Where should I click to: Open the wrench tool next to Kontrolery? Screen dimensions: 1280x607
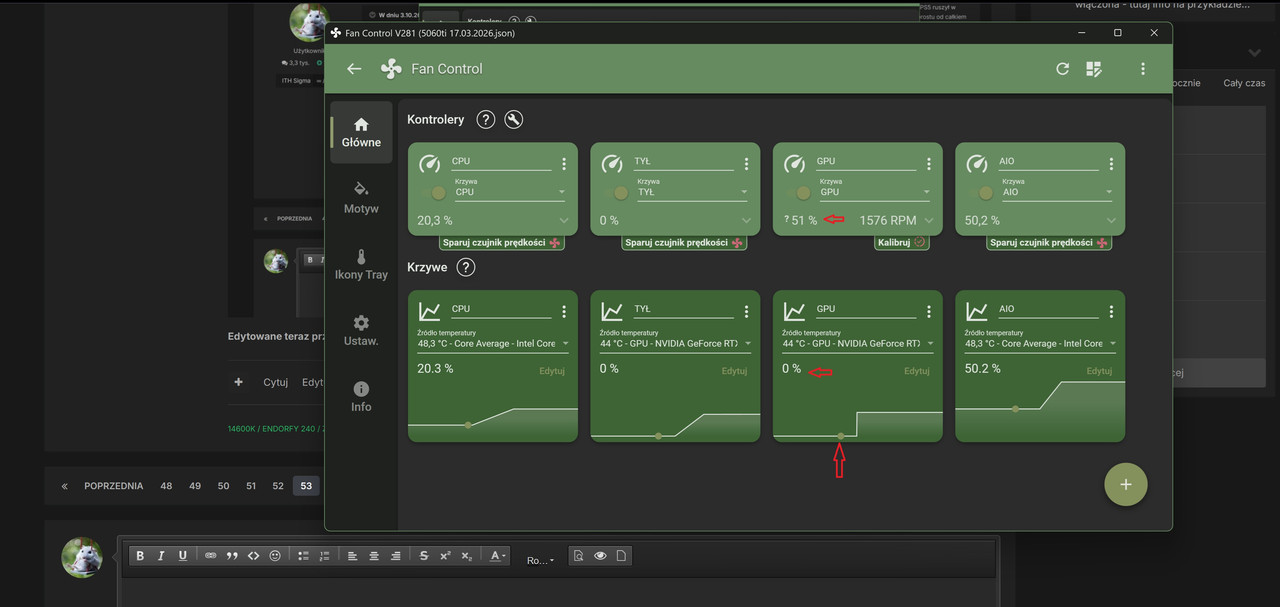click(514, 120)
